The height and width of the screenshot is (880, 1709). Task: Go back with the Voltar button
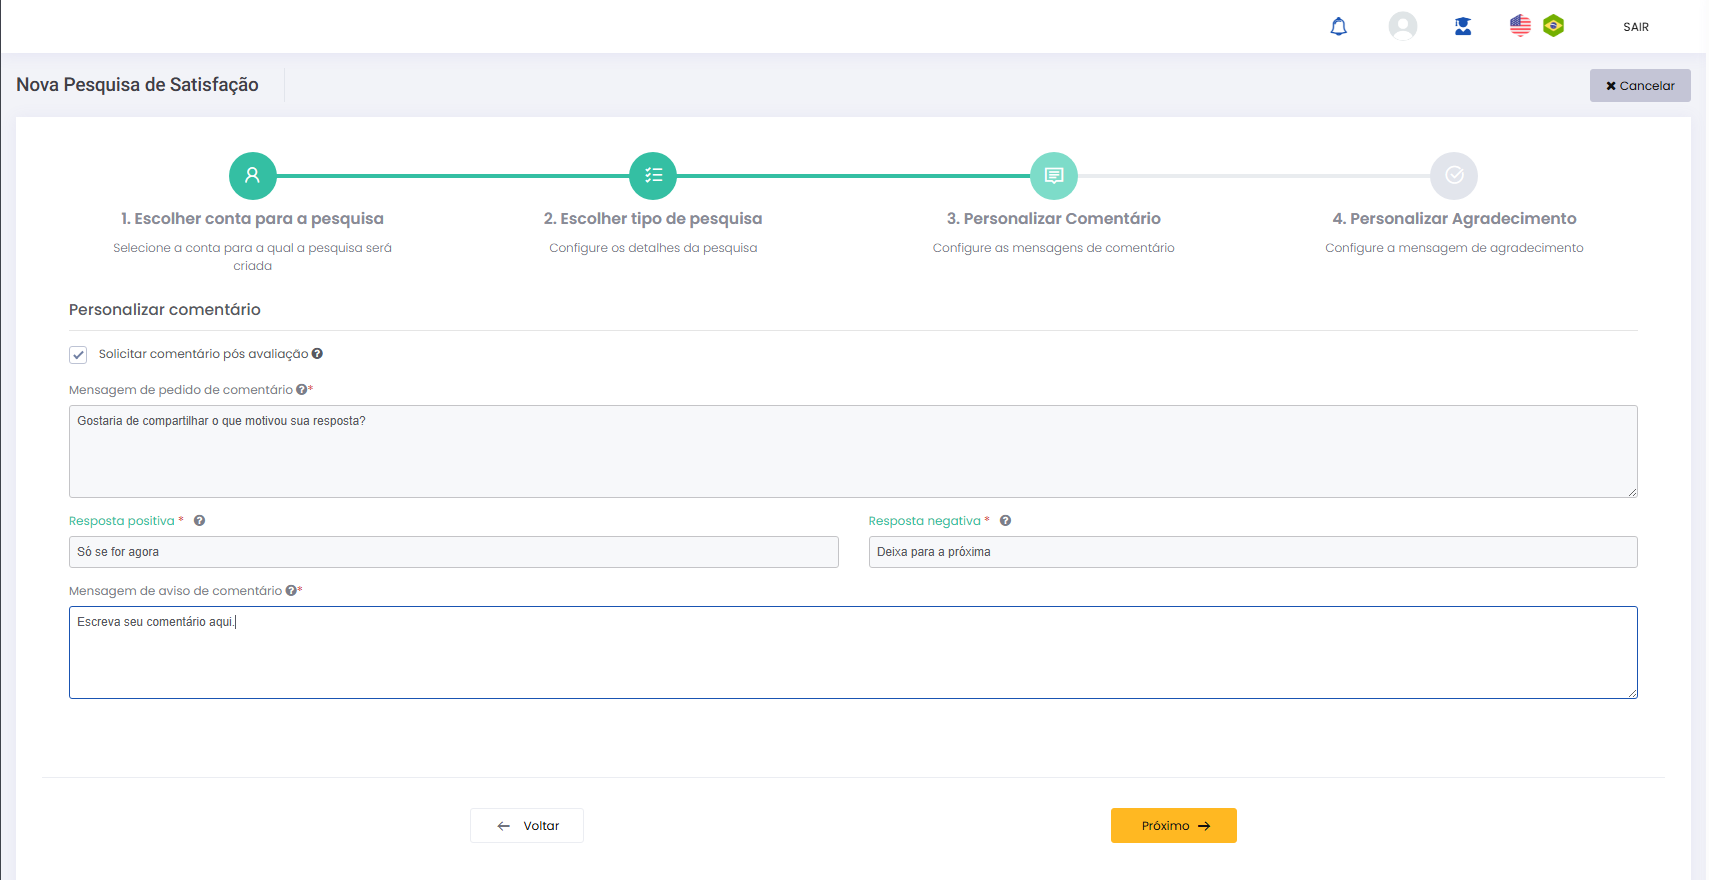[x=527, y=826]
